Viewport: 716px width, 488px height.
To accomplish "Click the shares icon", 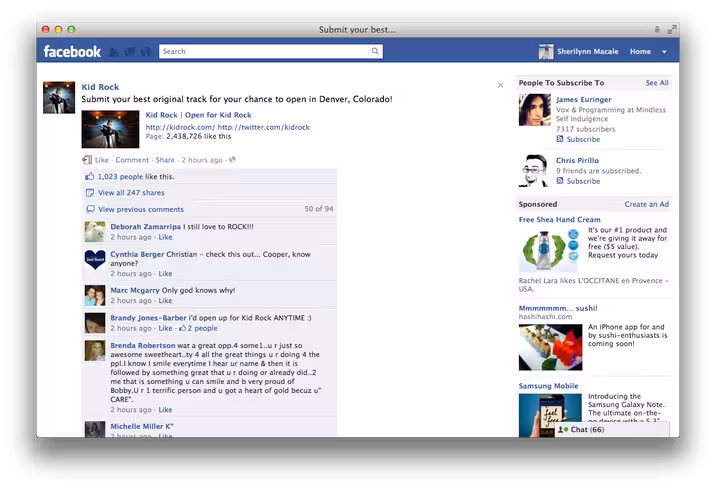I will coord(90,193).
